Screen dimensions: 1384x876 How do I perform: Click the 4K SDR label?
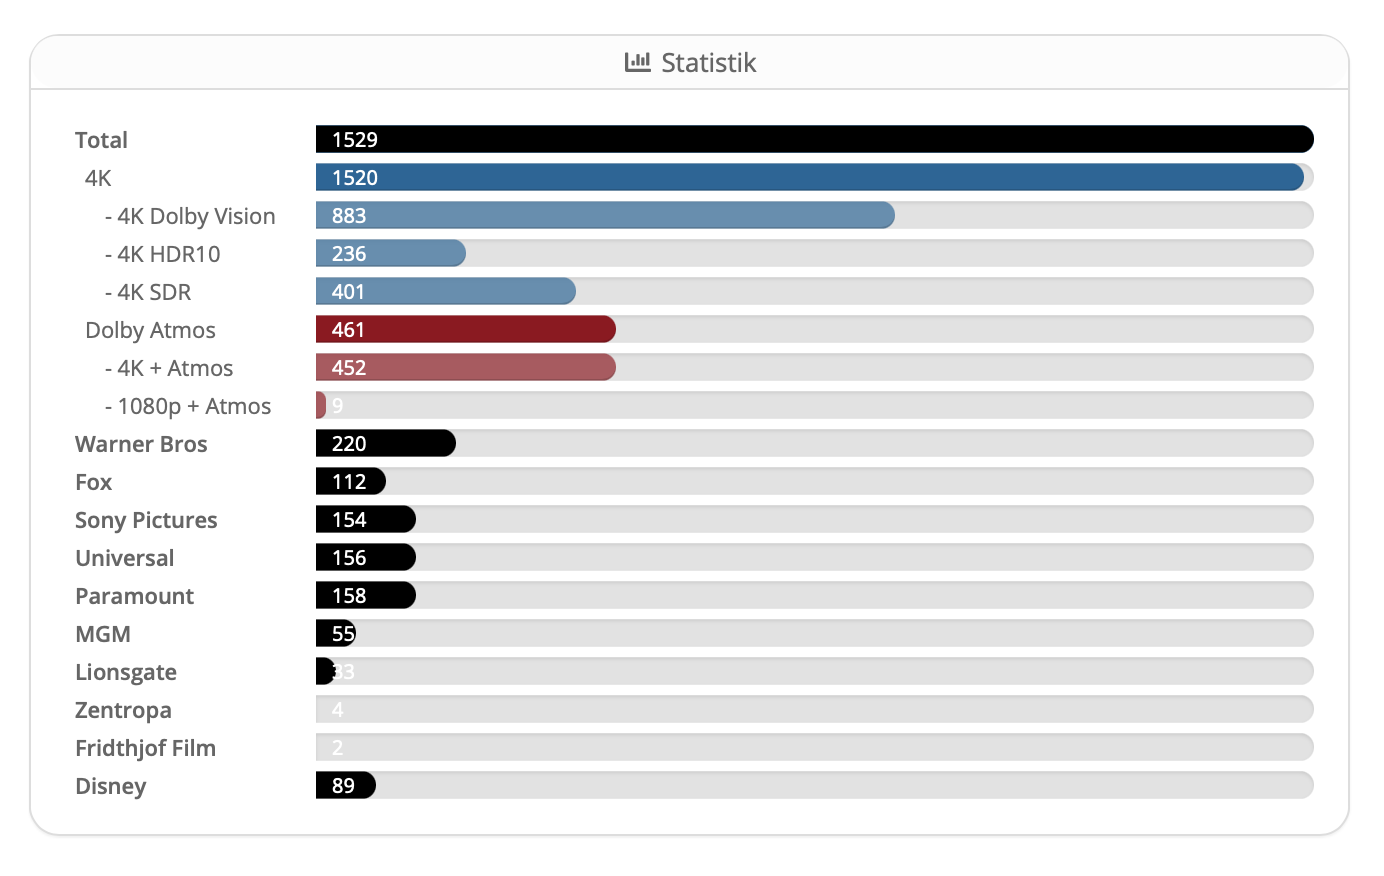pyautogui.click(x=148, y=292)
